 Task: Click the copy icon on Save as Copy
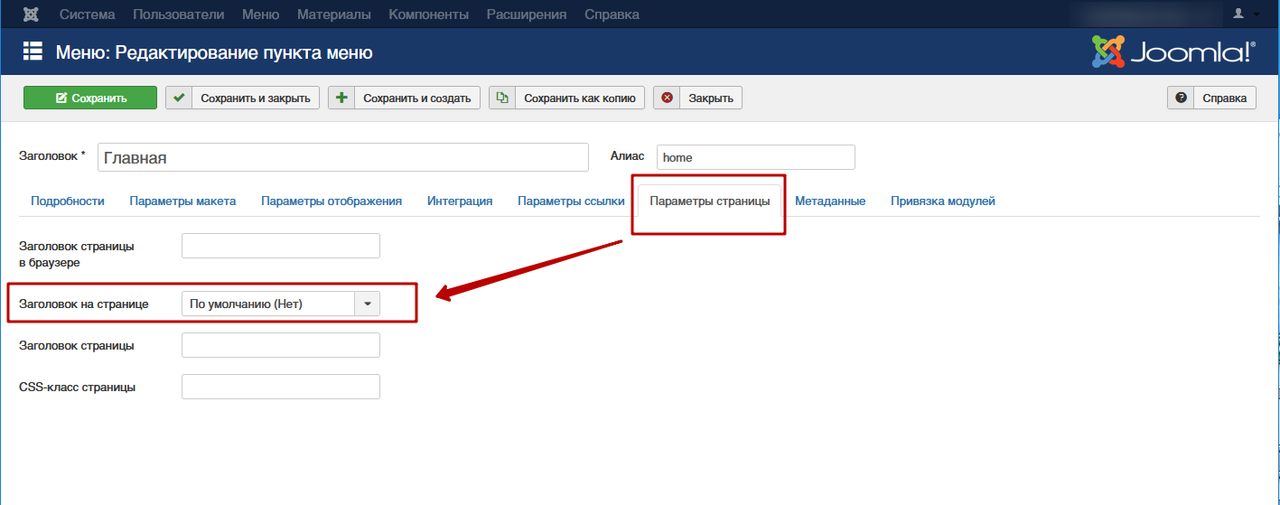coord(502,98)
